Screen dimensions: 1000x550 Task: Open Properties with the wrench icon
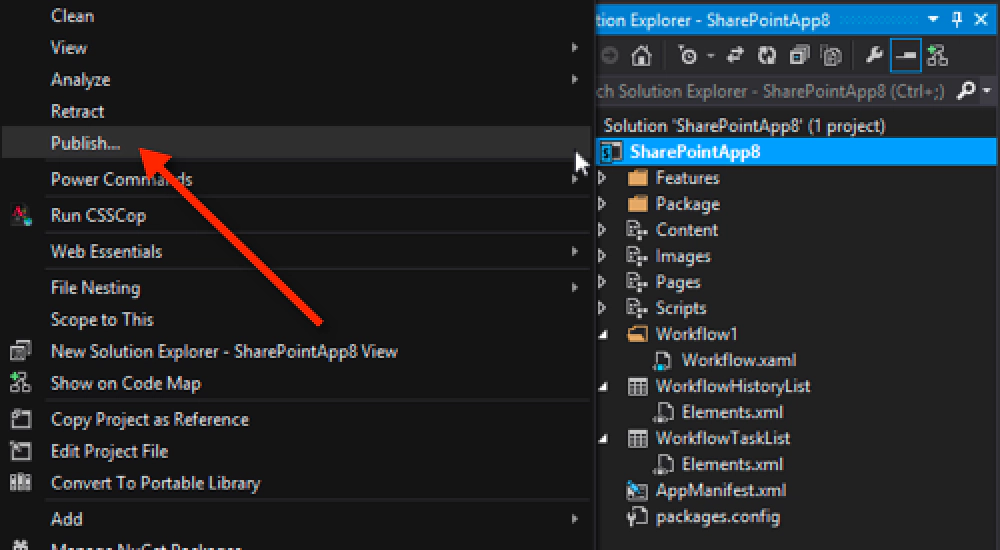click(x=874, y=56)
